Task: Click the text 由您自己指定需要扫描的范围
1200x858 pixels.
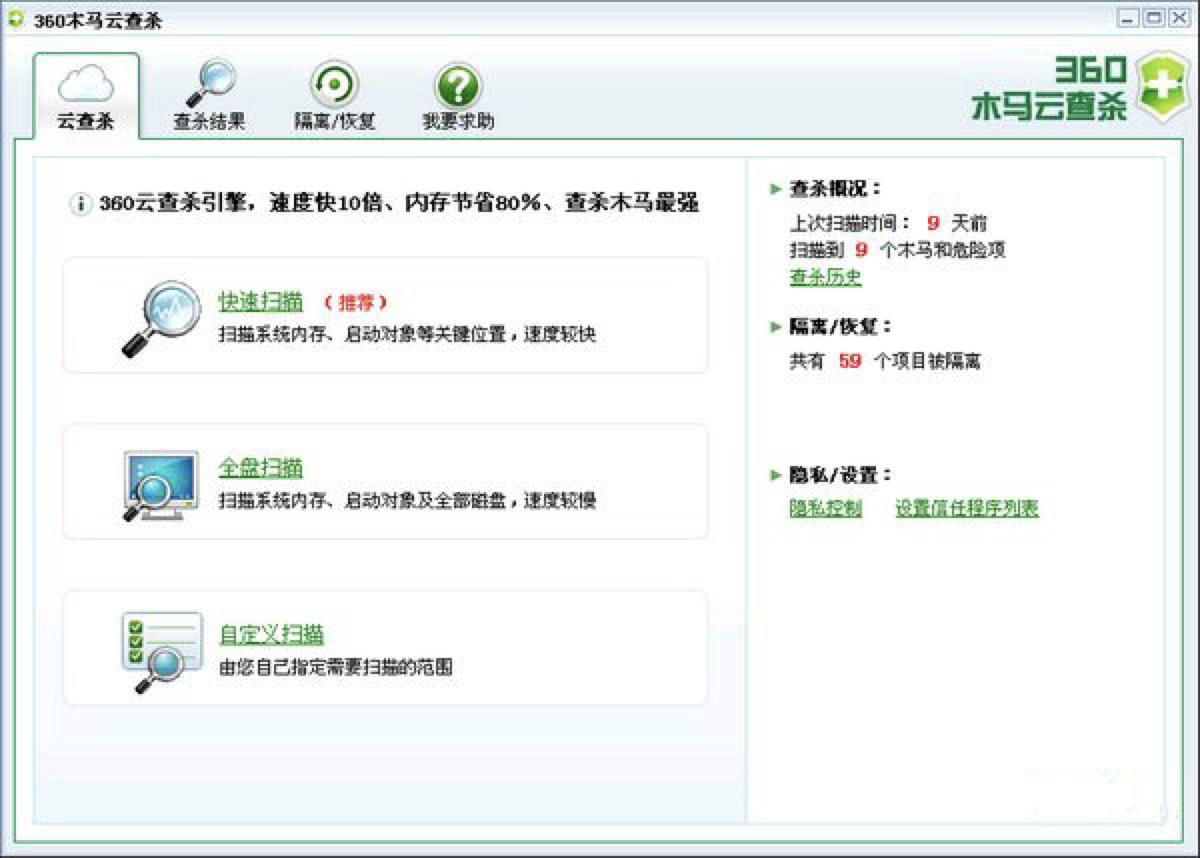Action: [336, 666]
